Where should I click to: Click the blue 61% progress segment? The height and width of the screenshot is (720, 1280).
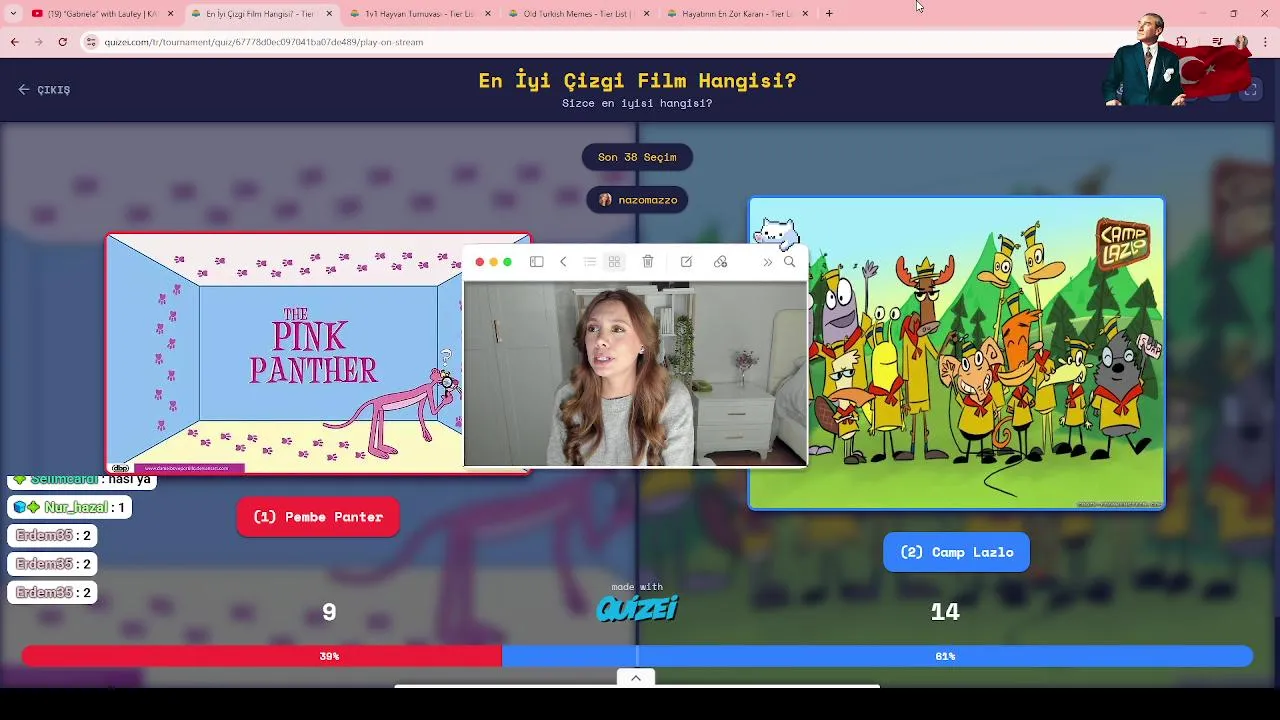pyautogui.click(x=877, y=656)
